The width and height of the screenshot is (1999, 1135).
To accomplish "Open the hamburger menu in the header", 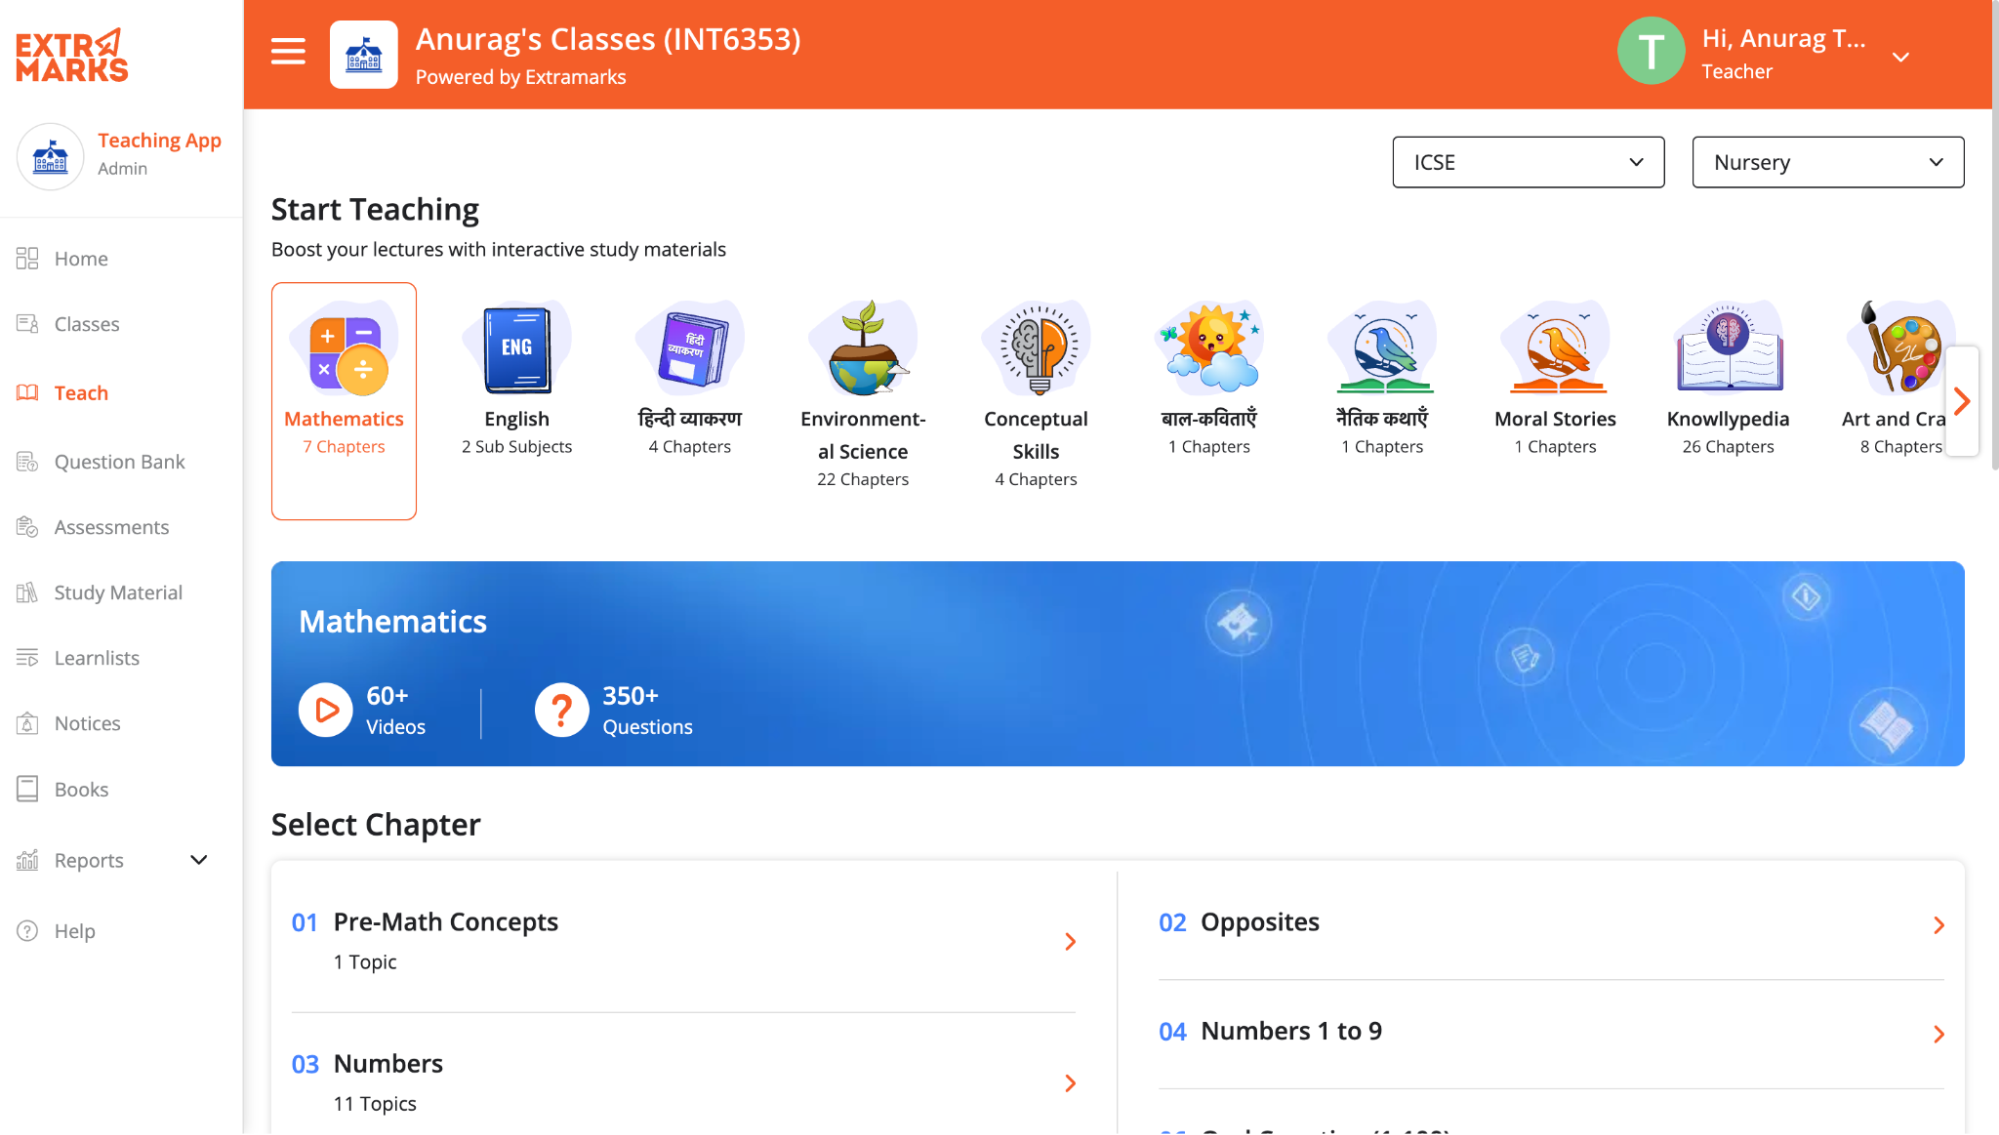I will point(288,51).
